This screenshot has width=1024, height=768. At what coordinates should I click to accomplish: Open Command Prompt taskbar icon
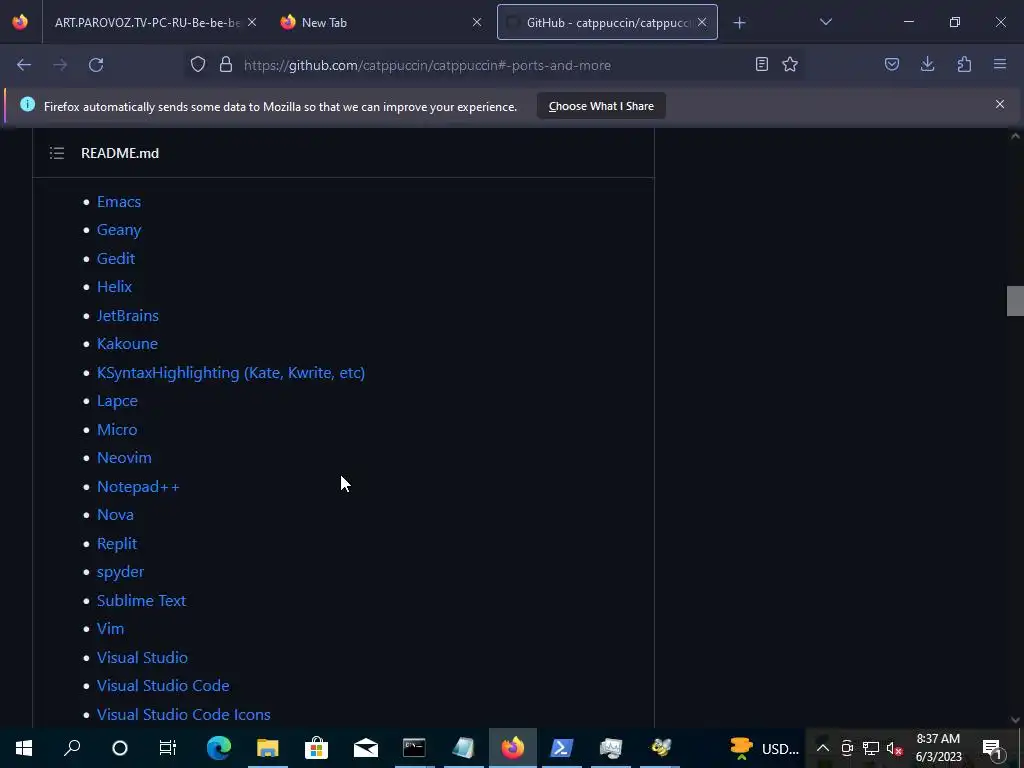414,748
